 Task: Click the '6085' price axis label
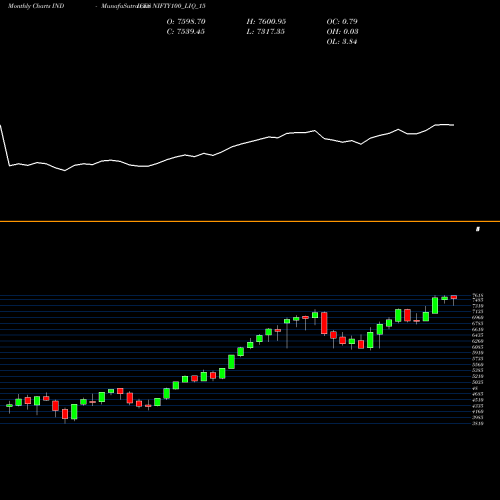tap(478, 347)
